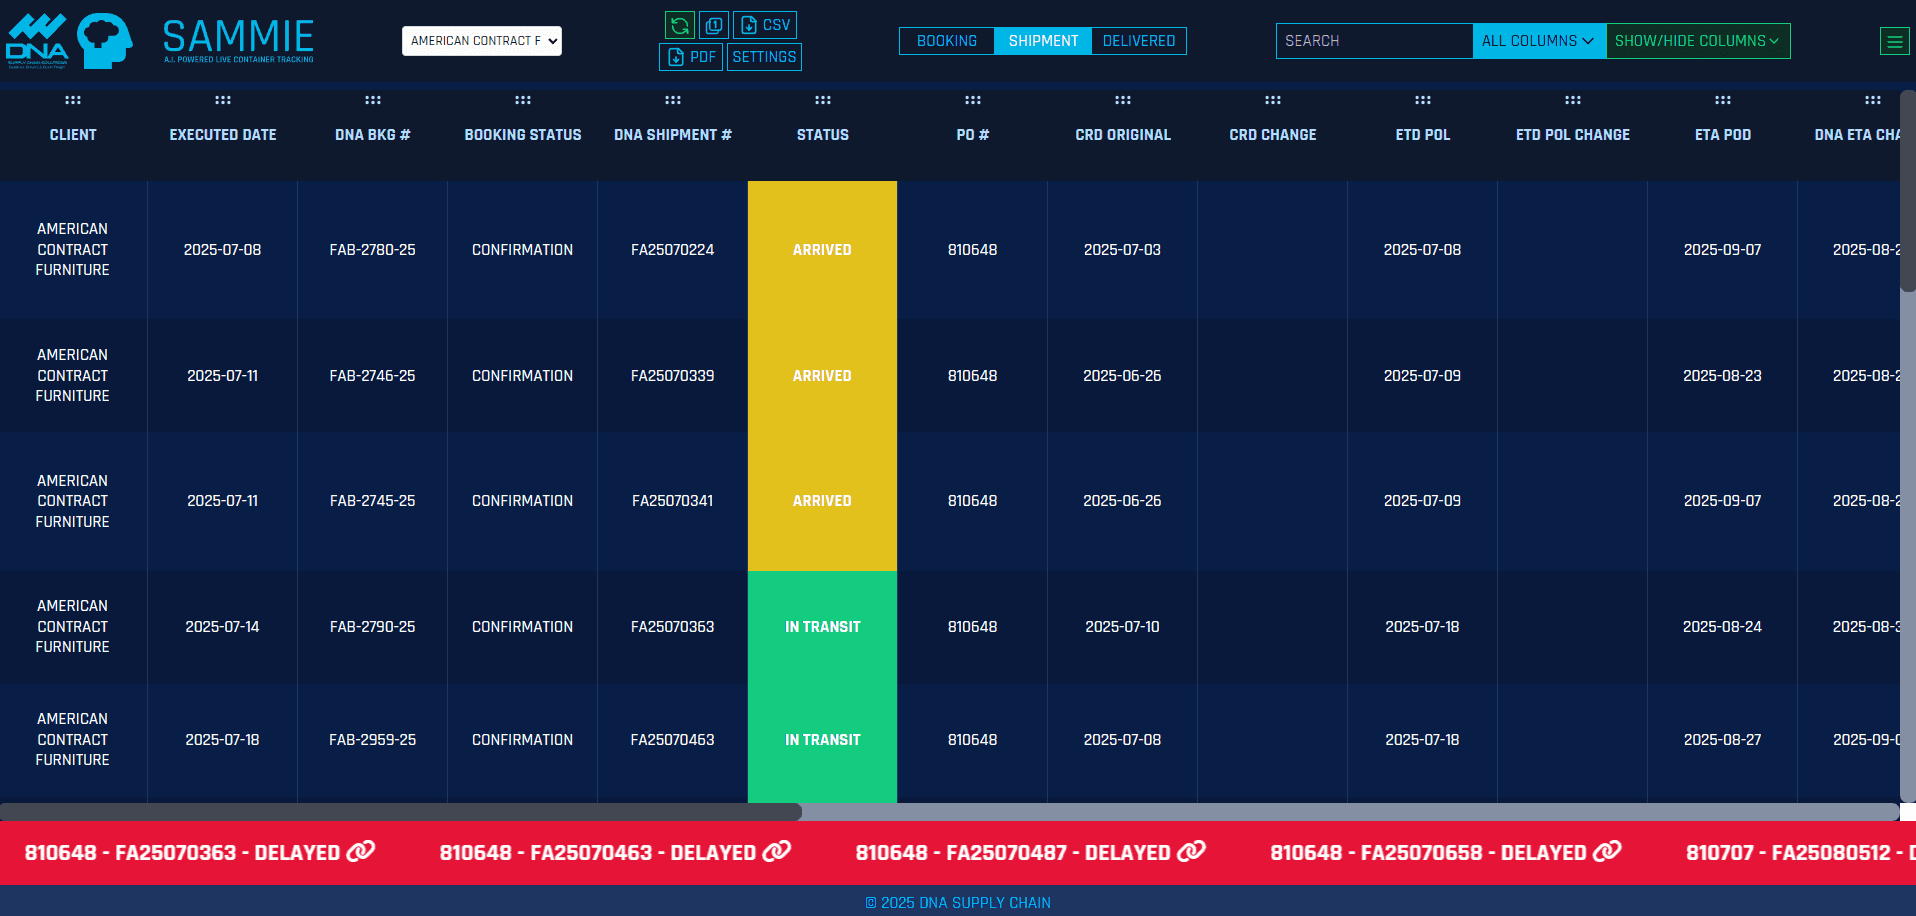1916x916 pixels.
Task: Select booking number FAB-2746-25
Action: click(373, 376)
